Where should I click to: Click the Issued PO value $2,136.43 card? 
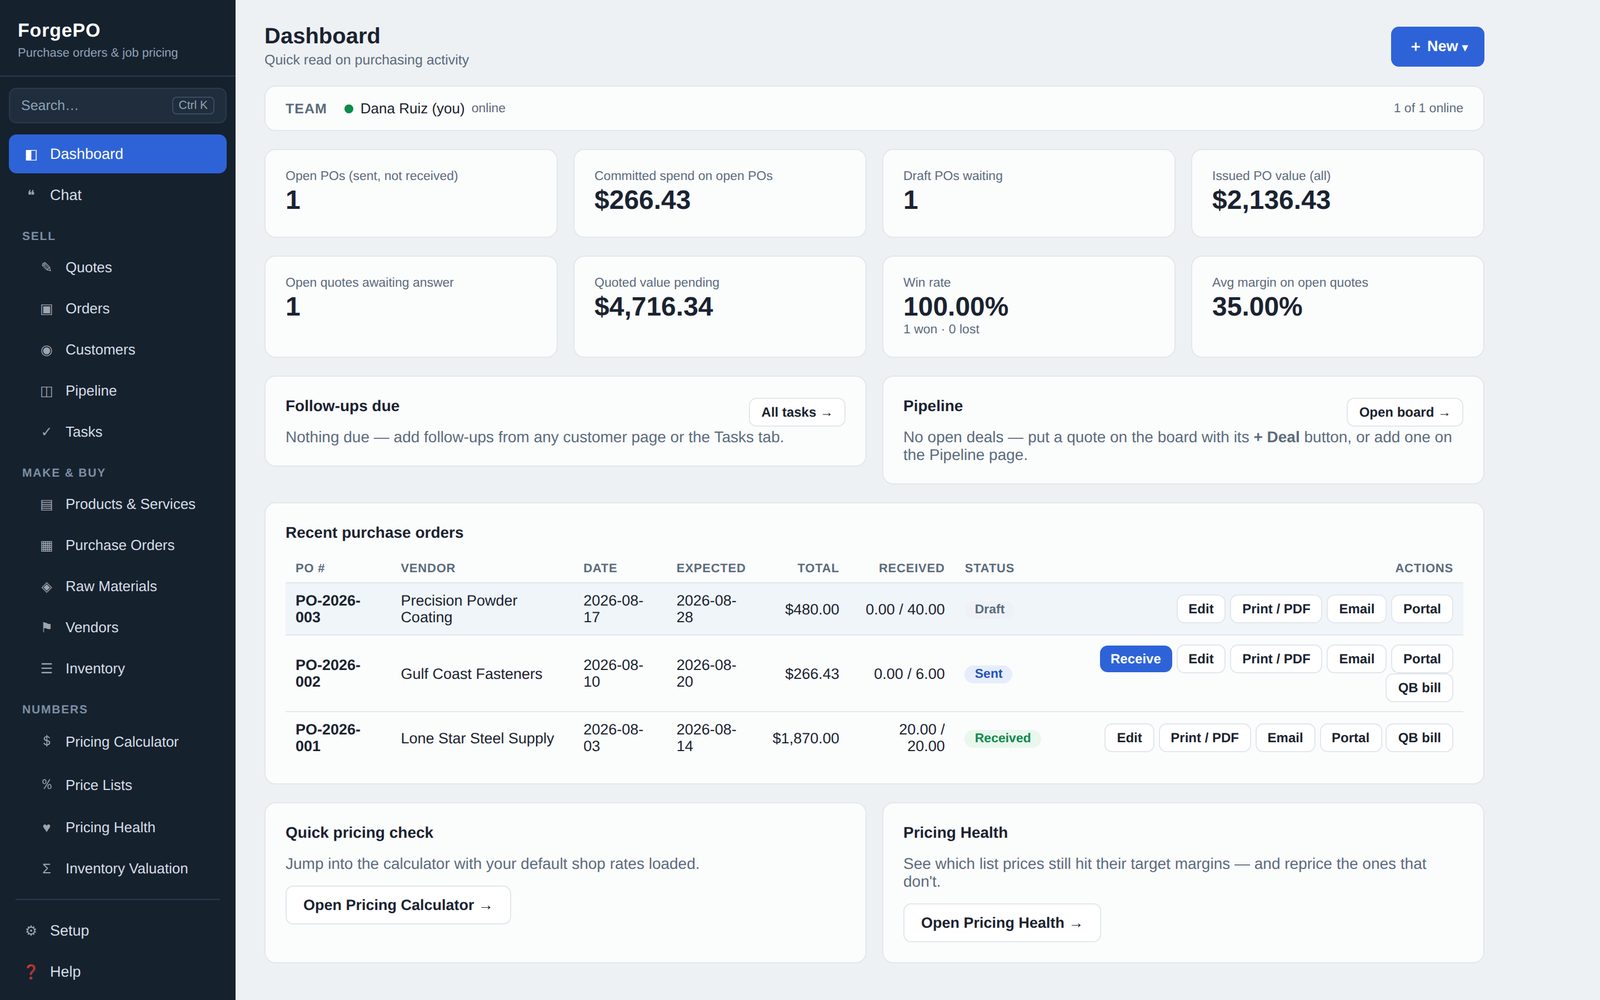point(1337,193)
